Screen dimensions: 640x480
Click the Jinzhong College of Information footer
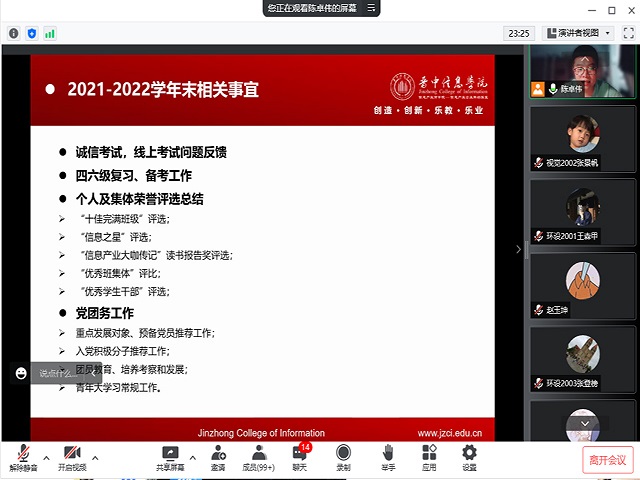261,433
